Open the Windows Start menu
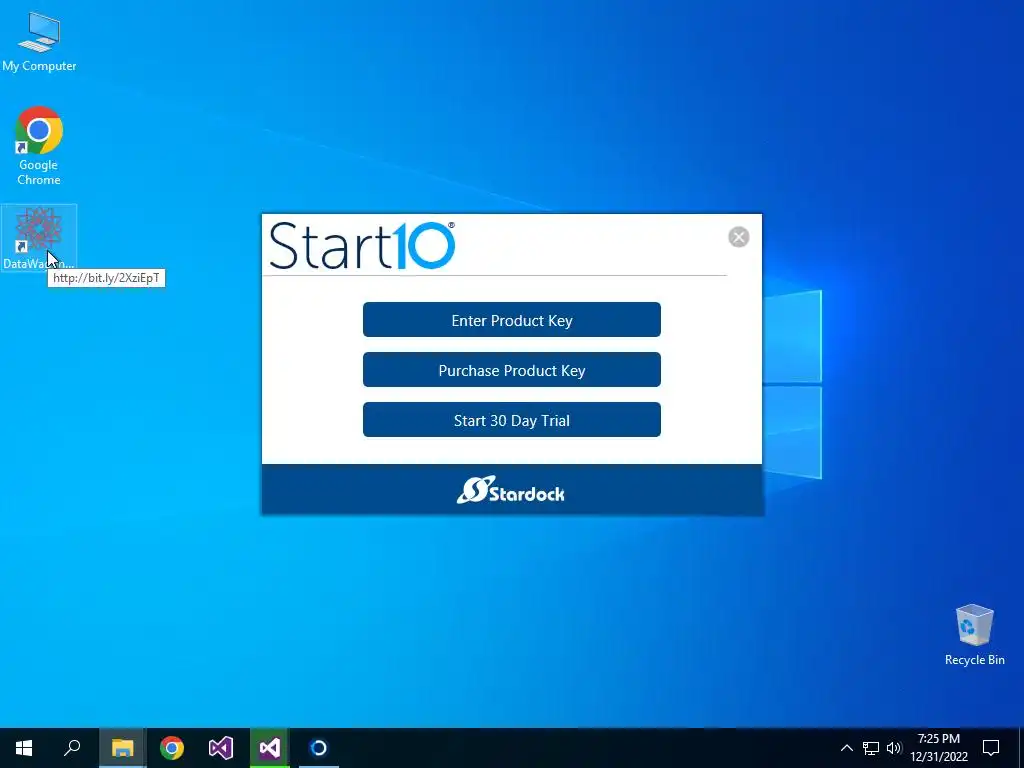 (x=24, y=748)
